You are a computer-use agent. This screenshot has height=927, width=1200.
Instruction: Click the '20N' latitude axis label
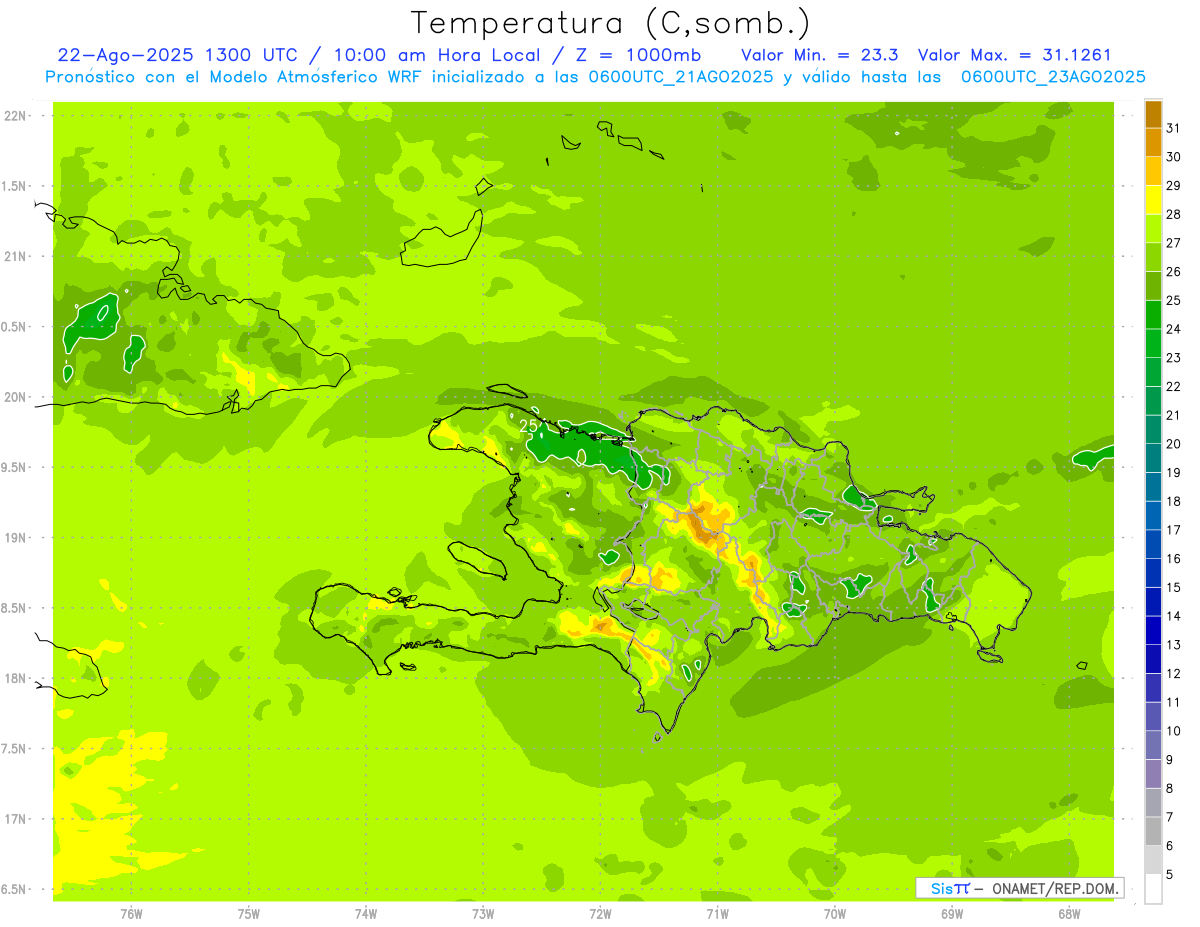point(14,397)
